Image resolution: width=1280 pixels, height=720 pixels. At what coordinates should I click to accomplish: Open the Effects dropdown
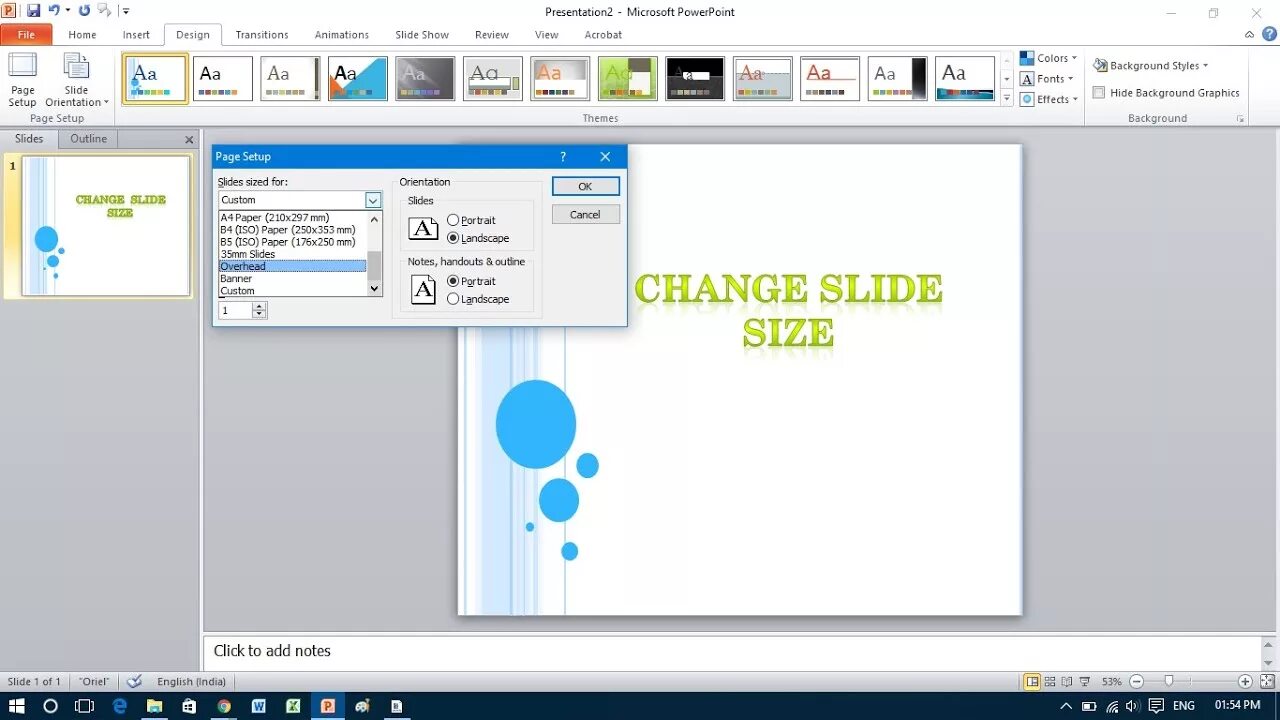[x=1048, y=99]
